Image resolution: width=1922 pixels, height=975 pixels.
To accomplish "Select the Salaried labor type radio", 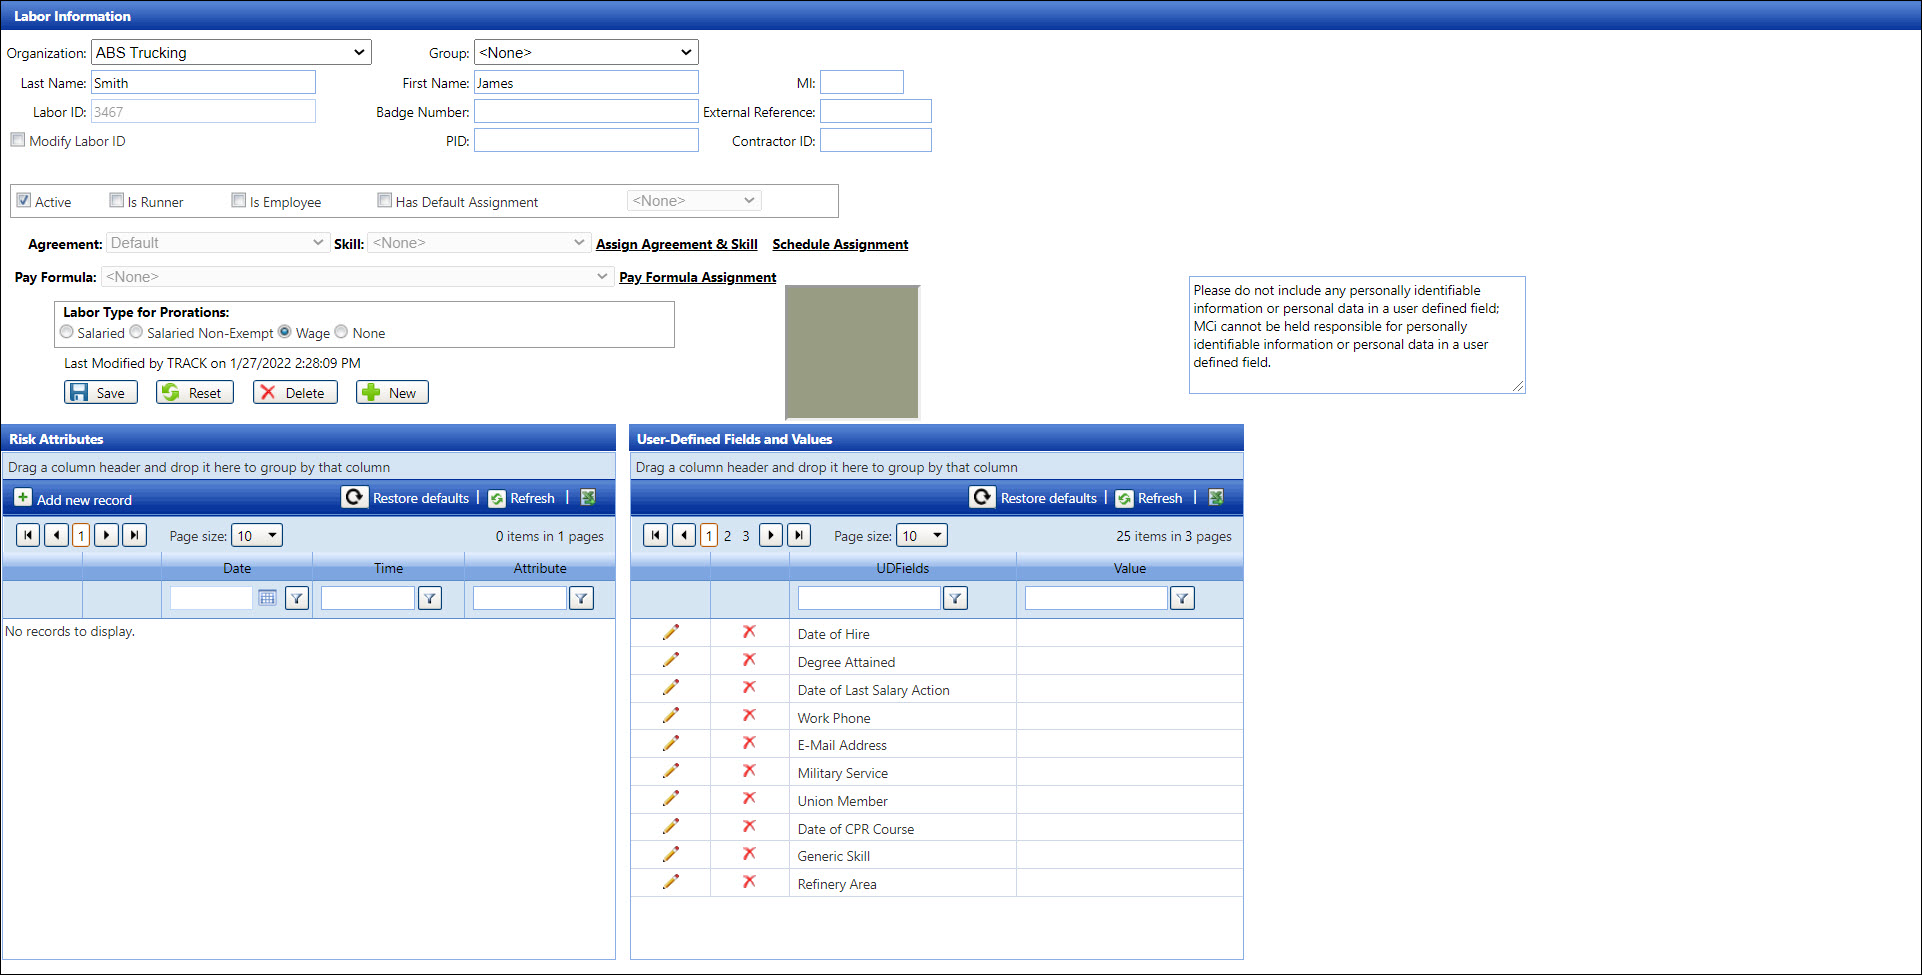I will point(67,332).
